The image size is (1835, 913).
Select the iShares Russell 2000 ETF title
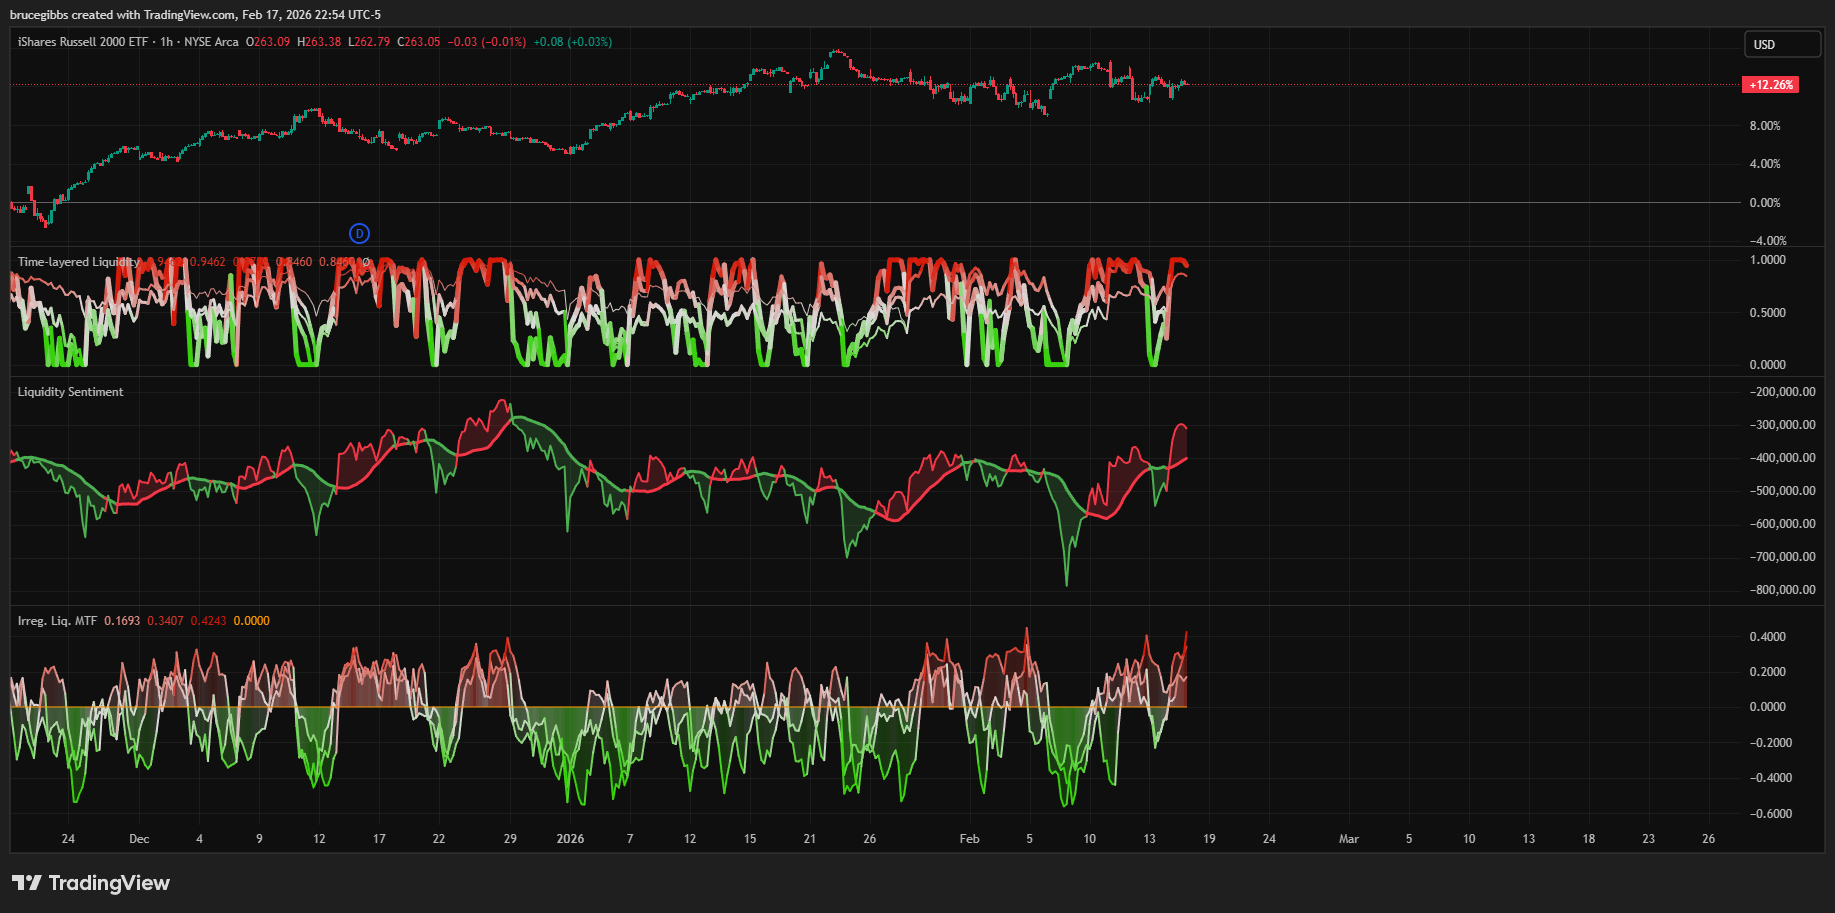[82, 42]
